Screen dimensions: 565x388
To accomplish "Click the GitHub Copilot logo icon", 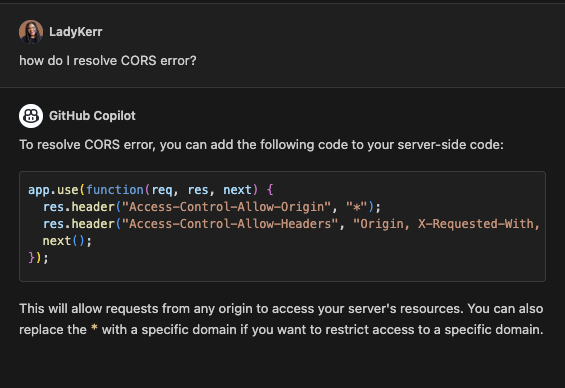I will pos(31,116).
